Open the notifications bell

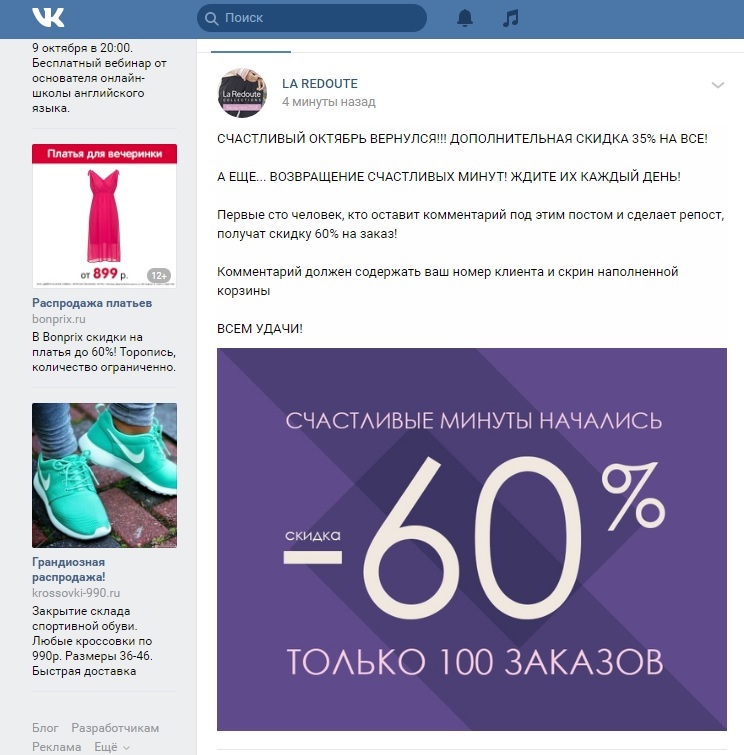tap(465, 18)
